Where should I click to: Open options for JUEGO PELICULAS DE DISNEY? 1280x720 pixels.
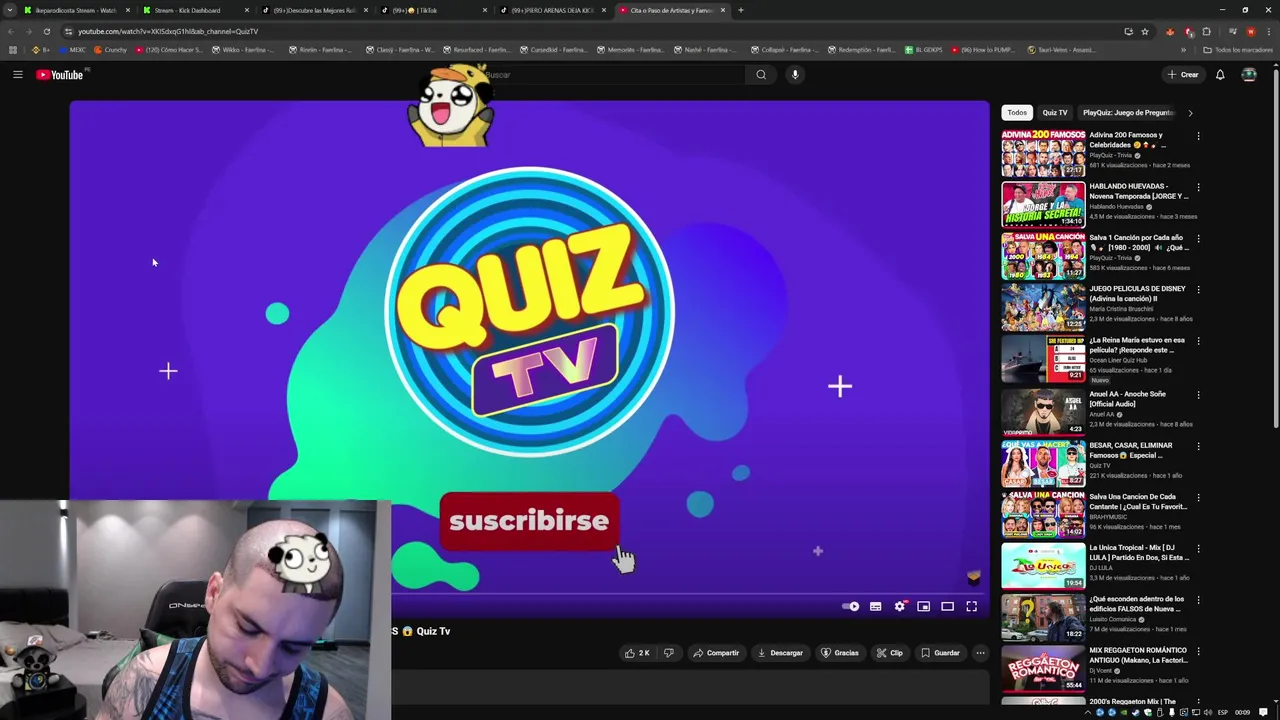1198,290
